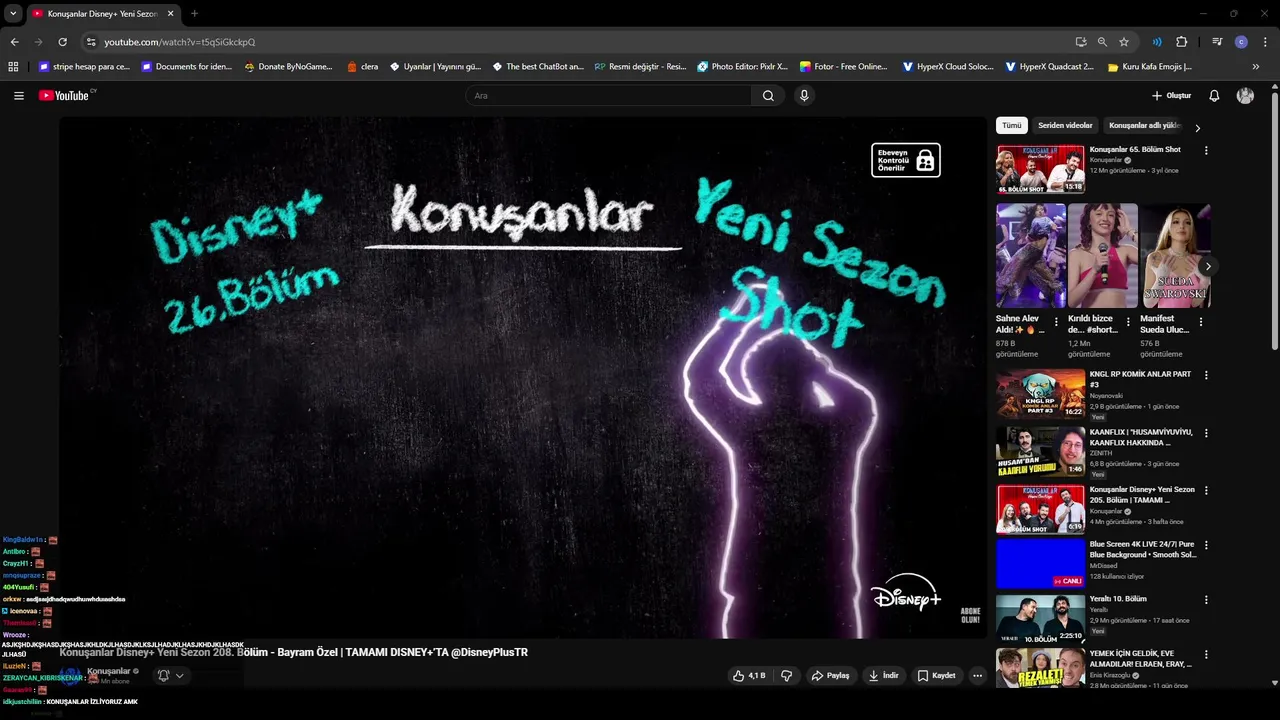Click the video player area to pause

(522, 378)
